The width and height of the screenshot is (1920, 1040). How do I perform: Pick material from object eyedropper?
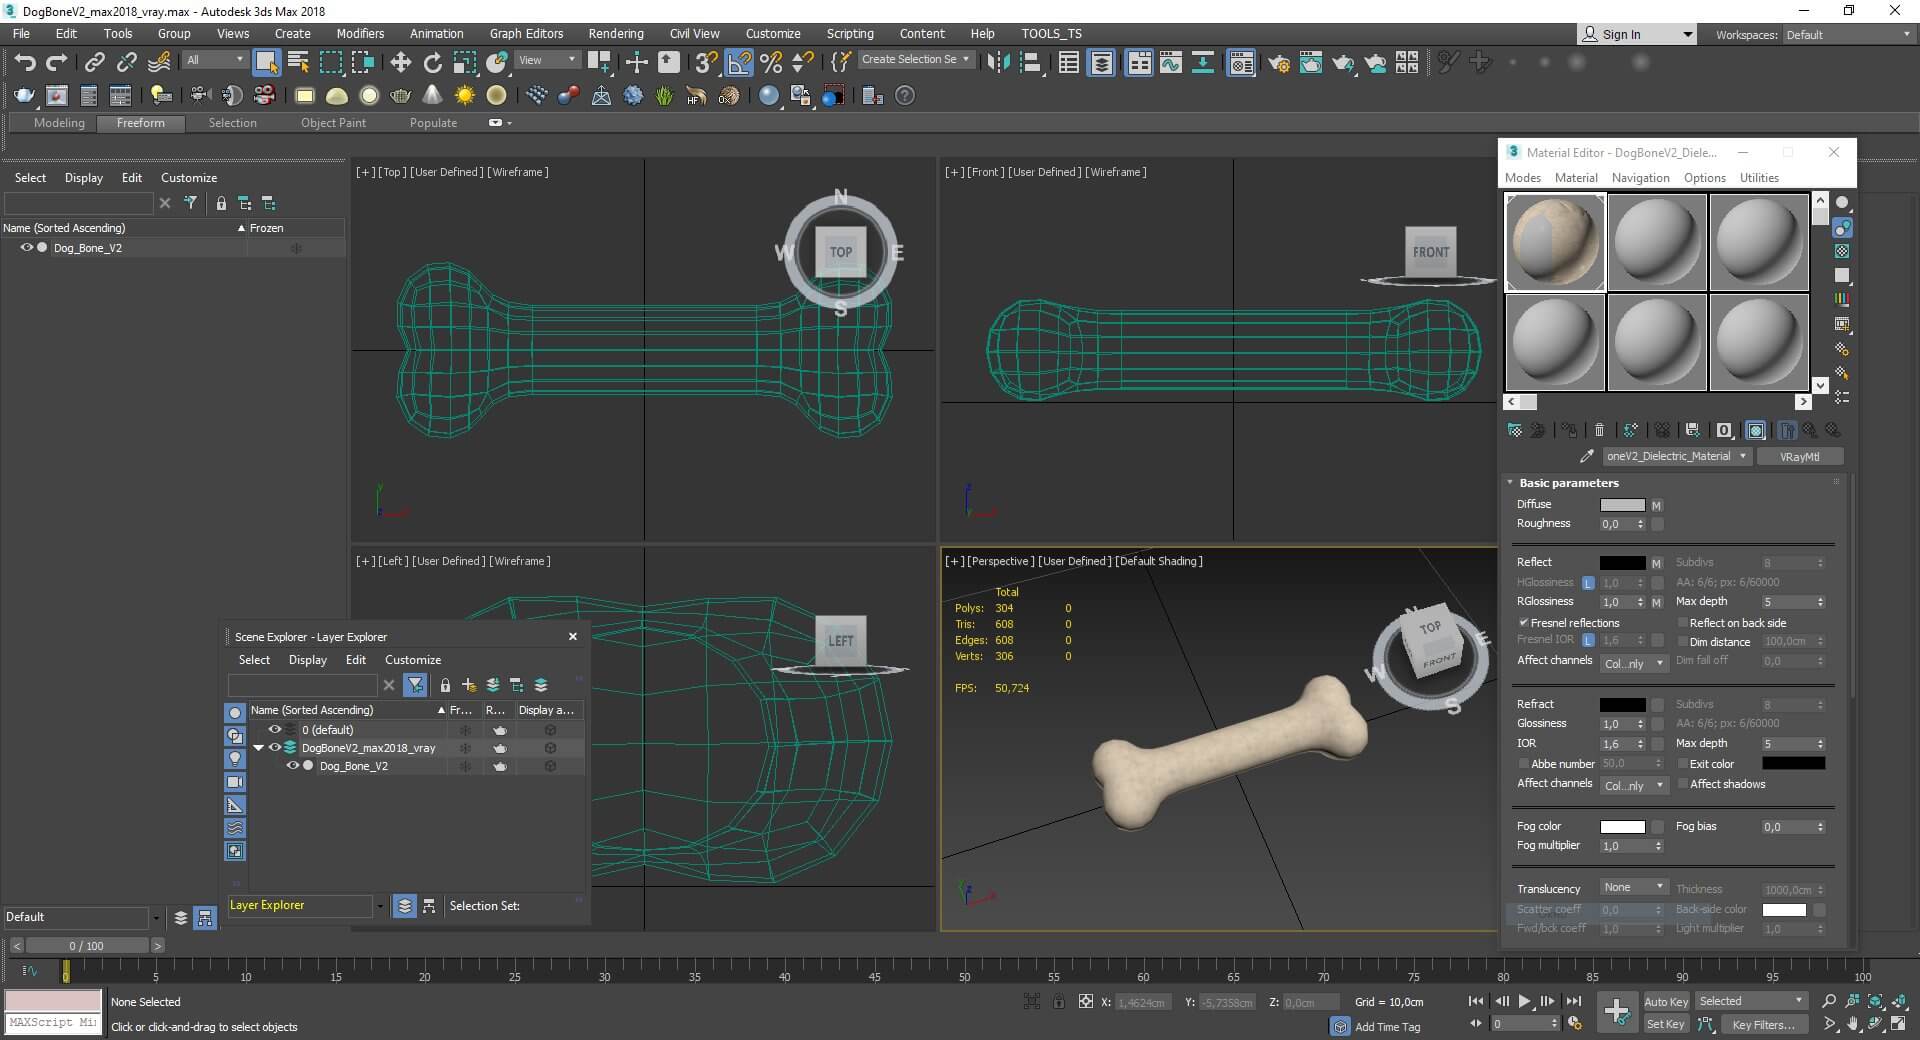pos(1586,456)
